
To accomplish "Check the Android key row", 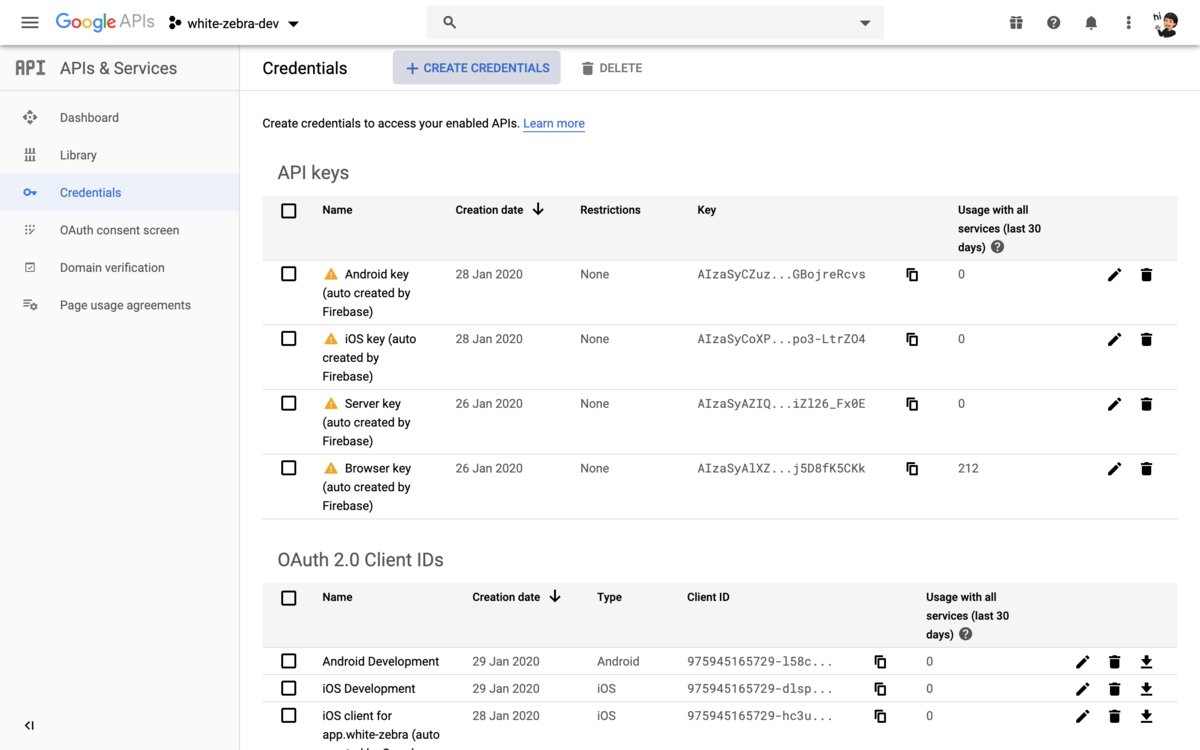I will [x=289, y=274].
